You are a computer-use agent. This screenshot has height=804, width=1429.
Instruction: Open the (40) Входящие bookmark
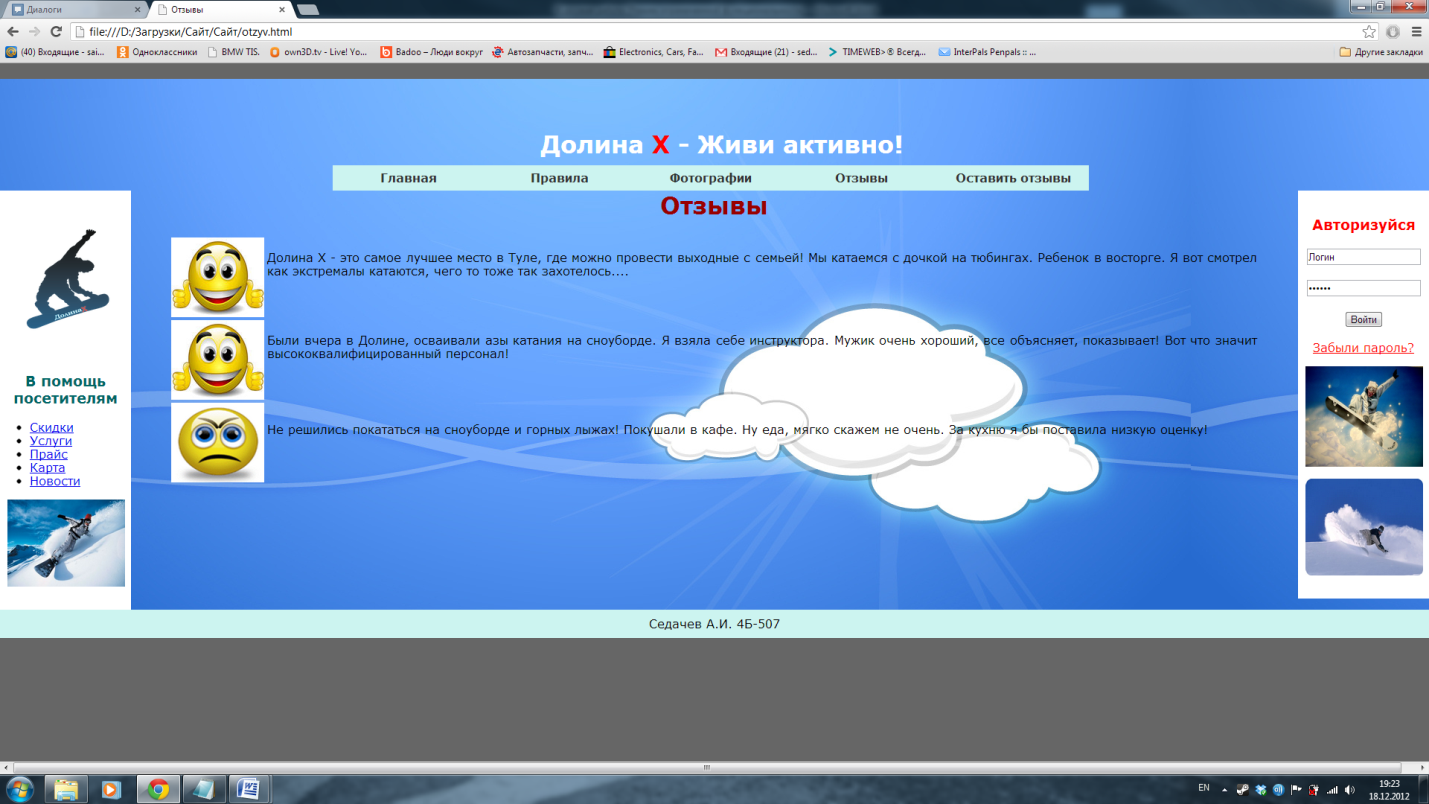point(55,52)
